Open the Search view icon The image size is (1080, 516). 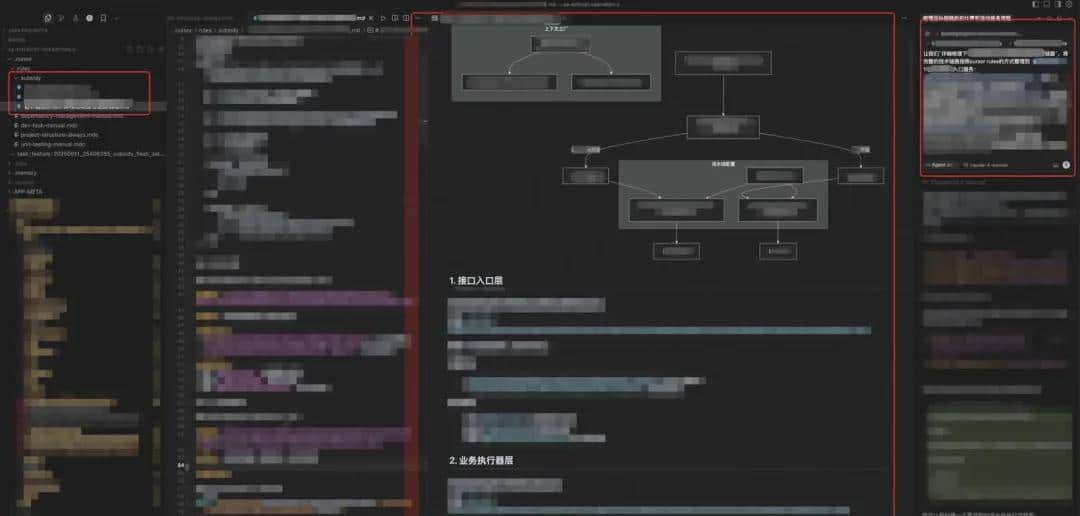coord(62,18)
